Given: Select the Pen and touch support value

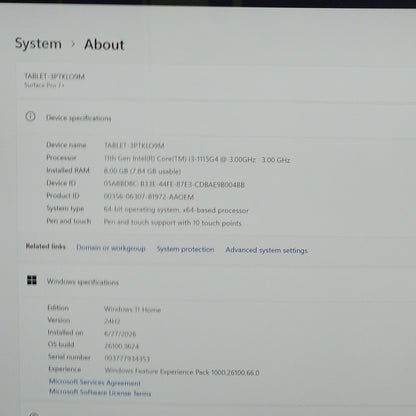Looking at the screenshot, I should point(172,222).
